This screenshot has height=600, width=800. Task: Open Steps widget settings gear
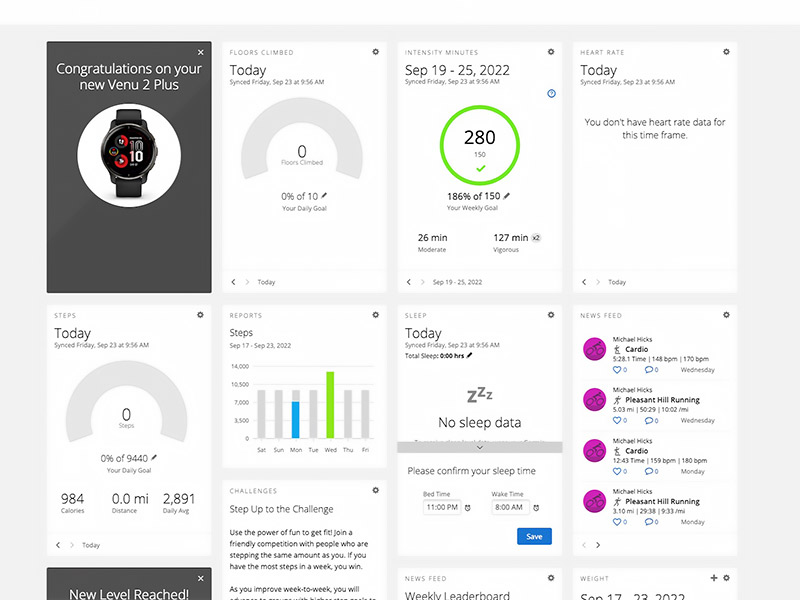pos(200,315)
